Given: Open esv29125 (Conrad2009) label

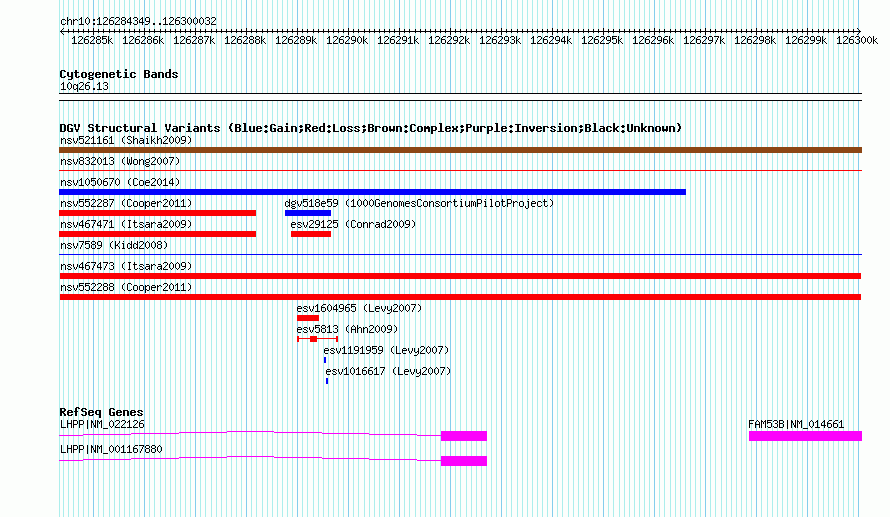Looking at the screenshot, I should [353, 224].
